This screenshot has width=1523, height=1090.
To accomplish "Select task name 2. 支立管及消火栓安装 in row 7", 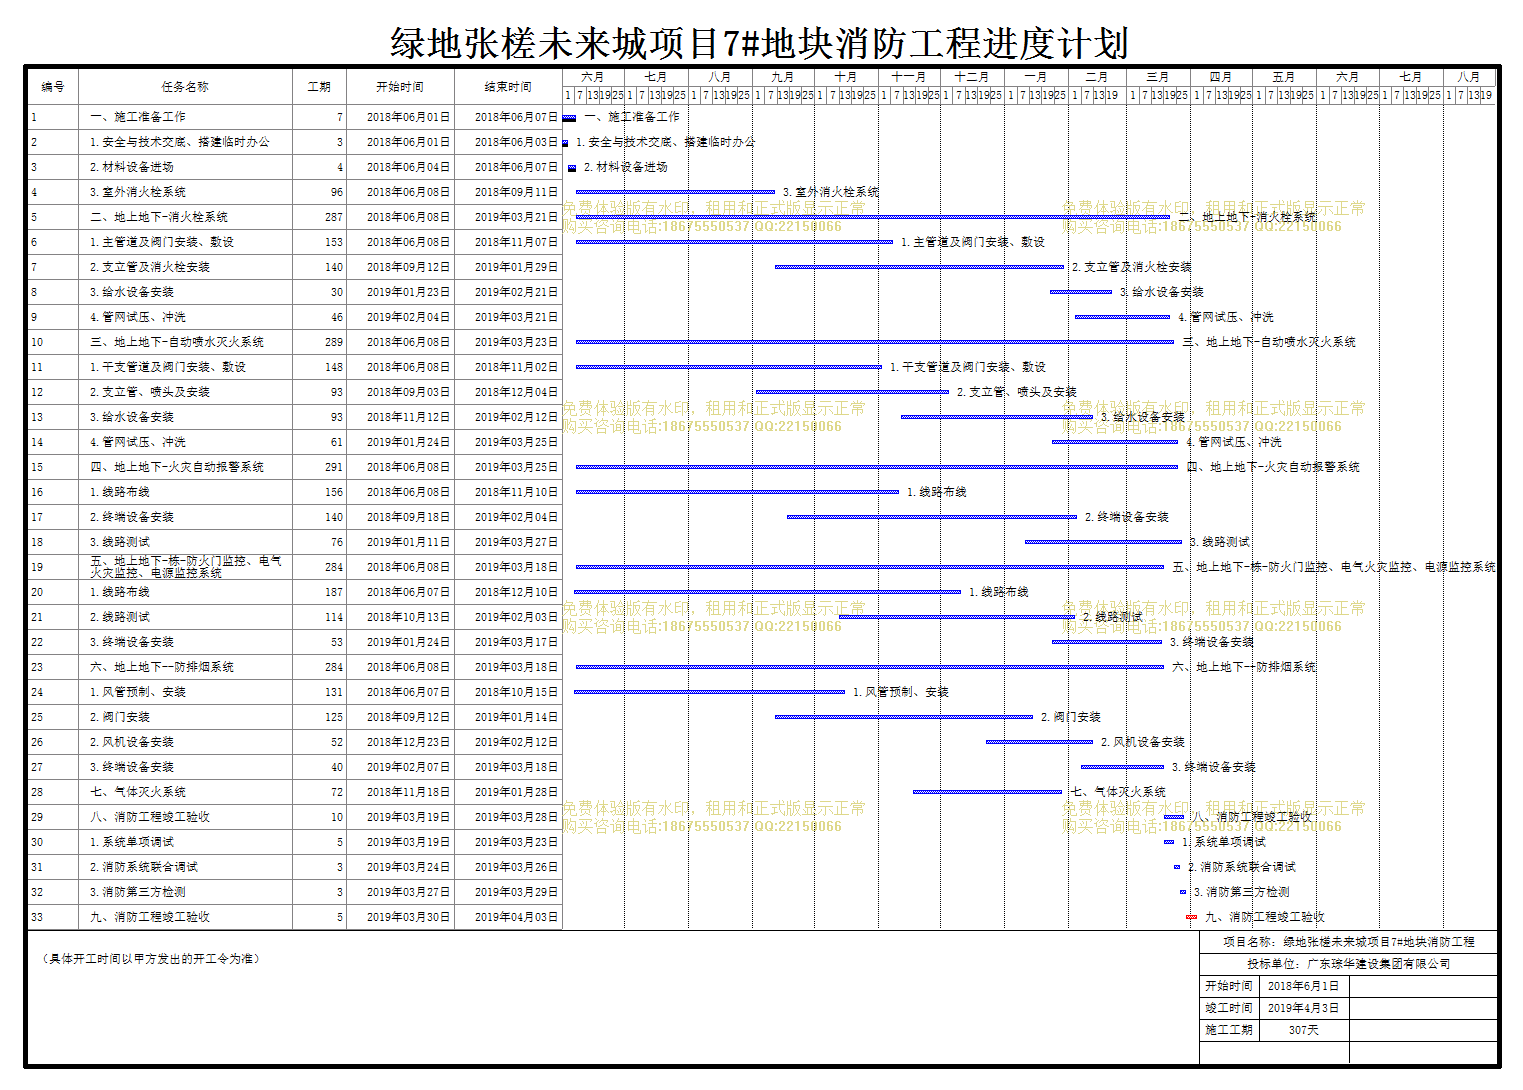I will [x=150, y=267].
